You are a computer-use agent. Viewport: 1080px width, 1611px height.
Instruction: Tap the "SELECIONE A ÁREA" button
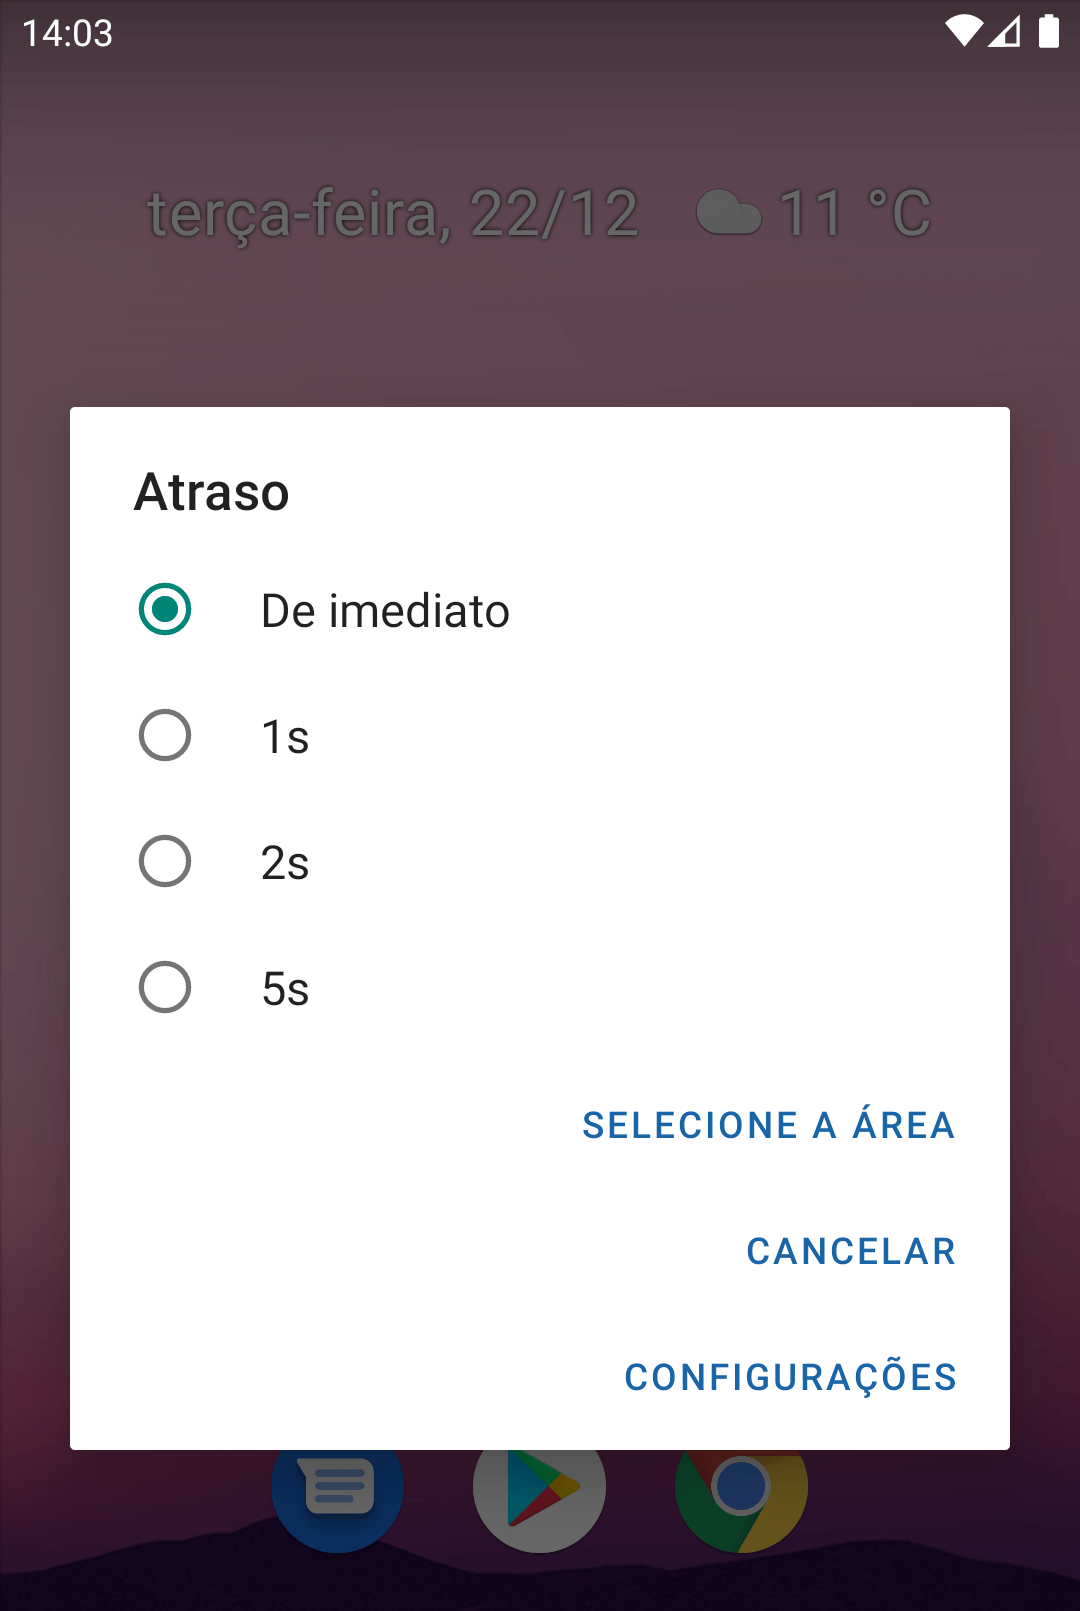tap(768, 1125)
